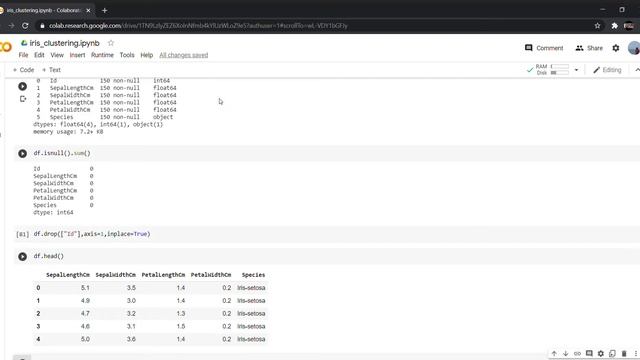This screenshot has height=360, width=640.
Task: Click the clear output icon below first run button
Action: click(x=23, y=99)
